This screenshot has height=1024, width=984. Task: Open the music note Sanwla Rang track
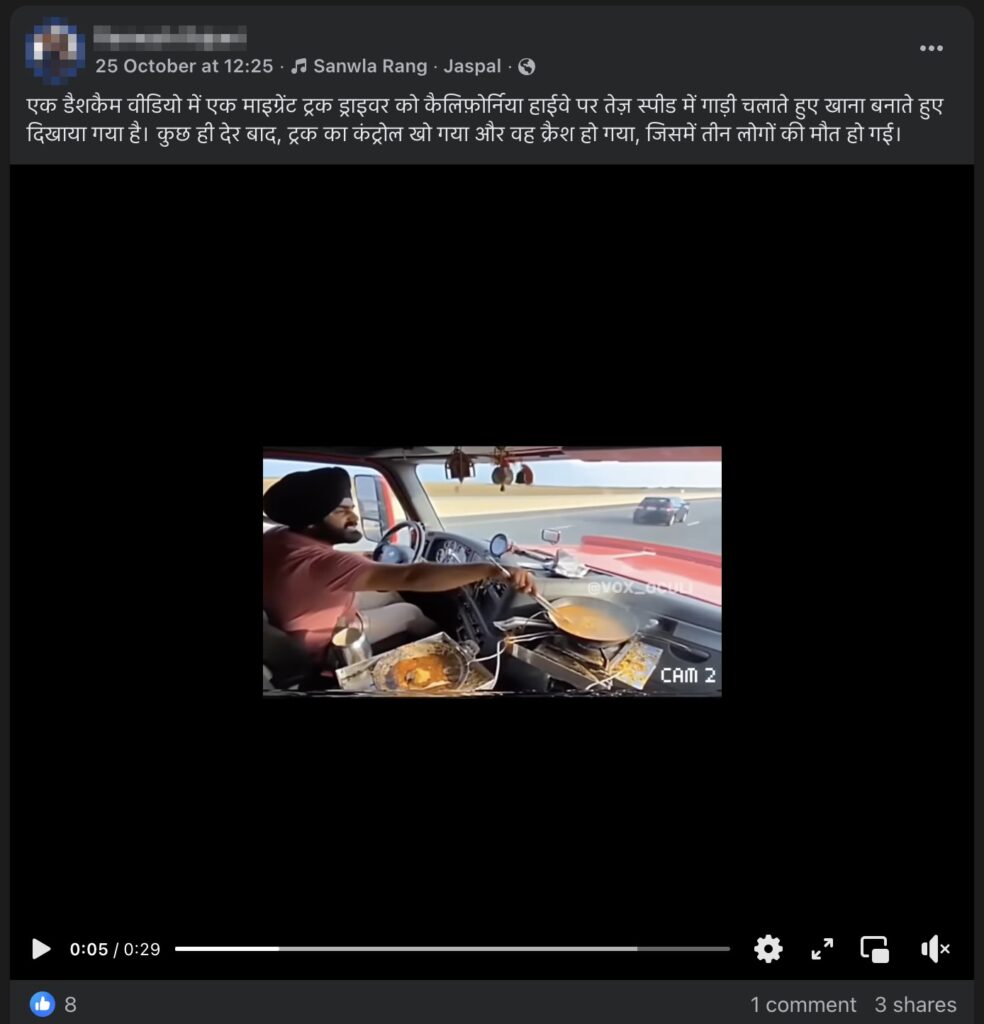pos(299,66)
